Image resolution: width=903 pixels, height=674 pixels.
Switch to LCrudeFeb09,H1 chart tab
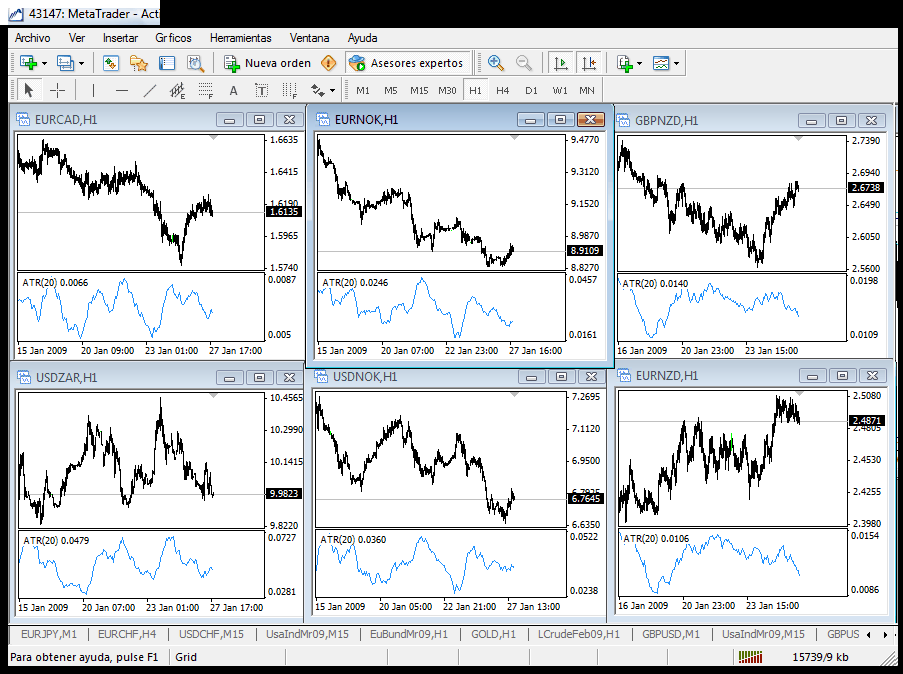(x=579, y=634)
